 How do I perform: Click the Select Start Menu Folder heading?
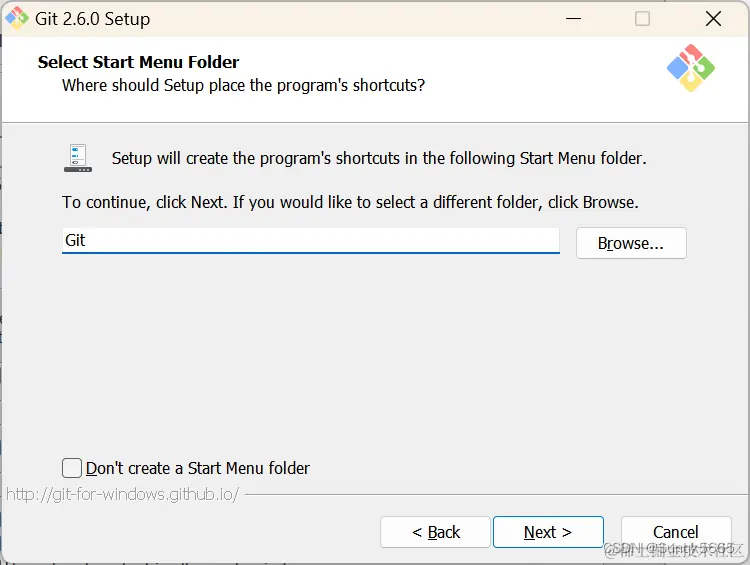tap(138, 62)
